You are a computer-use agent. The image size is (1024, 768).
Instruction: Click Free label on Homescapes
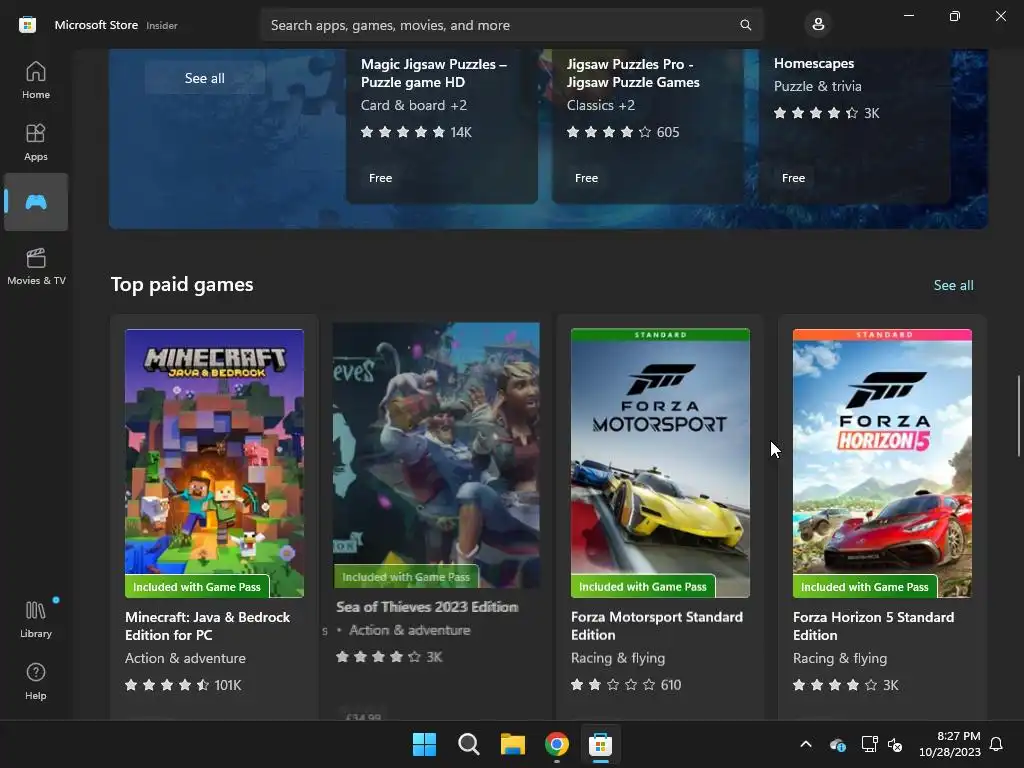[x=793, y=178]
